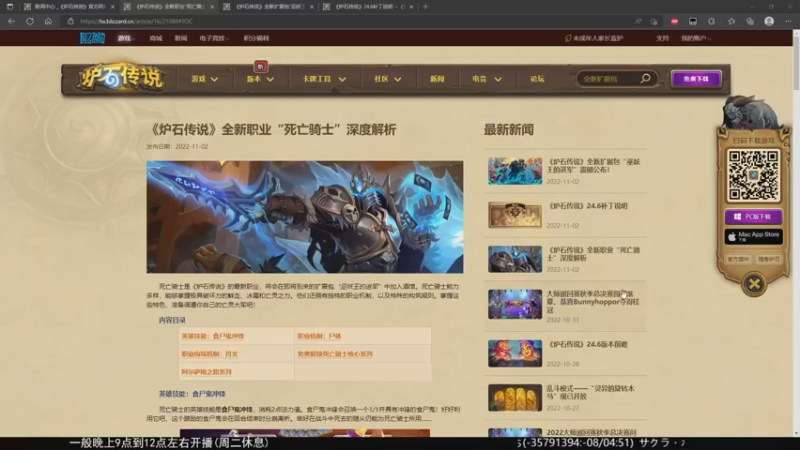Click the Blizzard logo

(92, 38)
